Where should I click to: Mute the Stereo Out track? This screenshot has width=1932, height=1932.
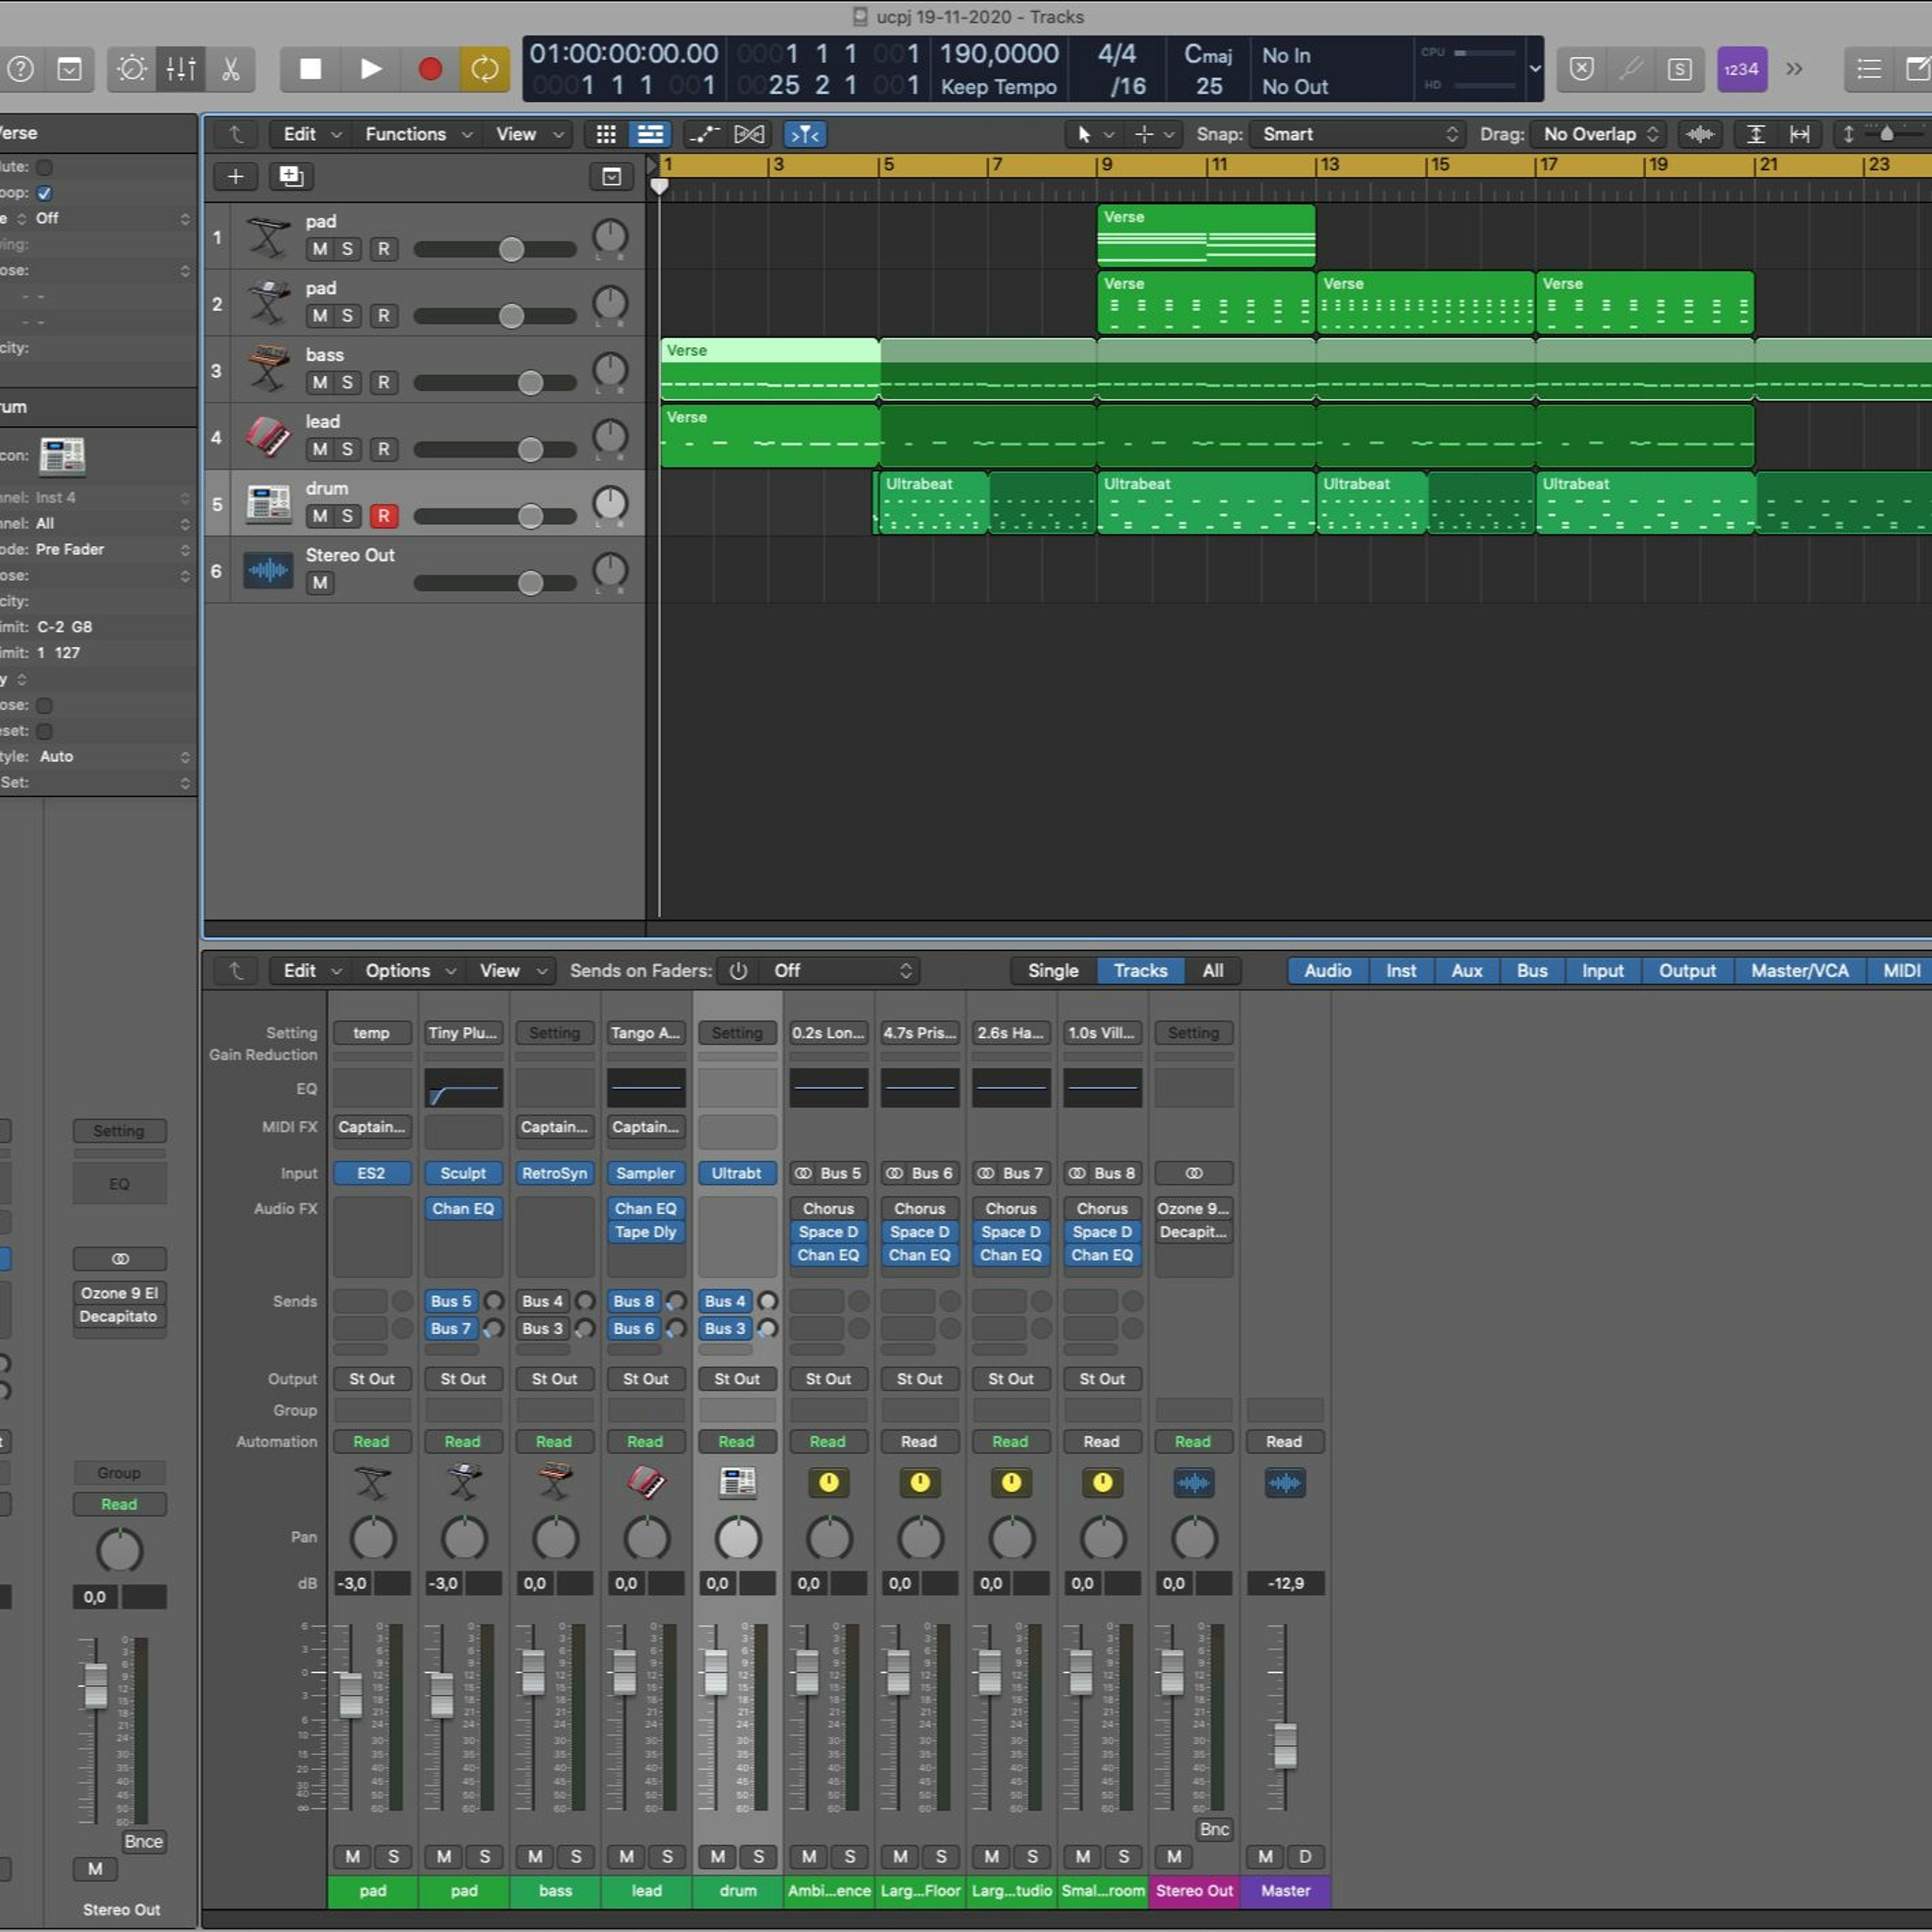[320, 583]
